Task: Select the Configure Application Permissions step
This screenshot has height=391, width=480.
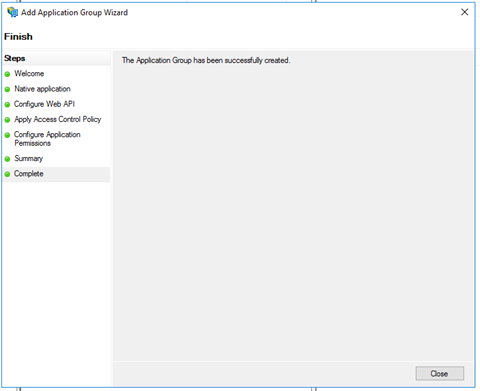Action: pos(47,139)
